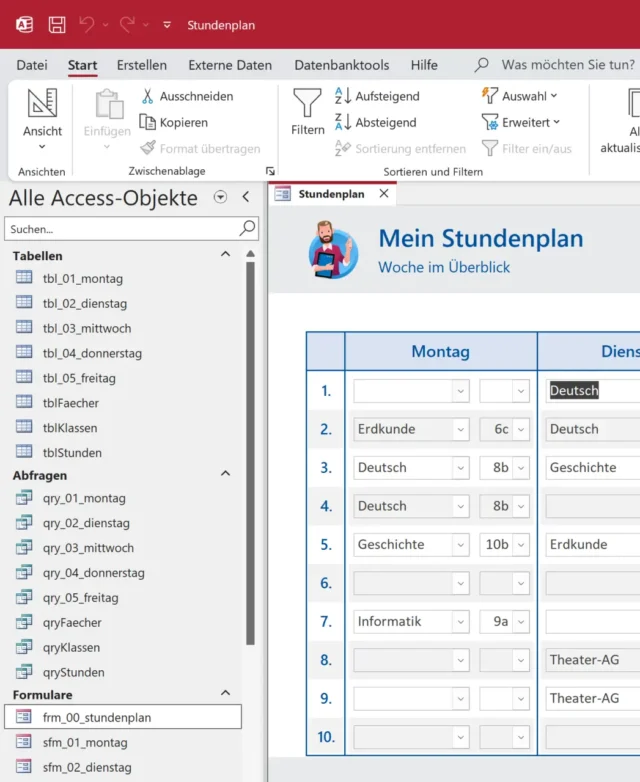Select the Start ribbon tab
This screenshot has height=782, width=640.
coord(82,65)
